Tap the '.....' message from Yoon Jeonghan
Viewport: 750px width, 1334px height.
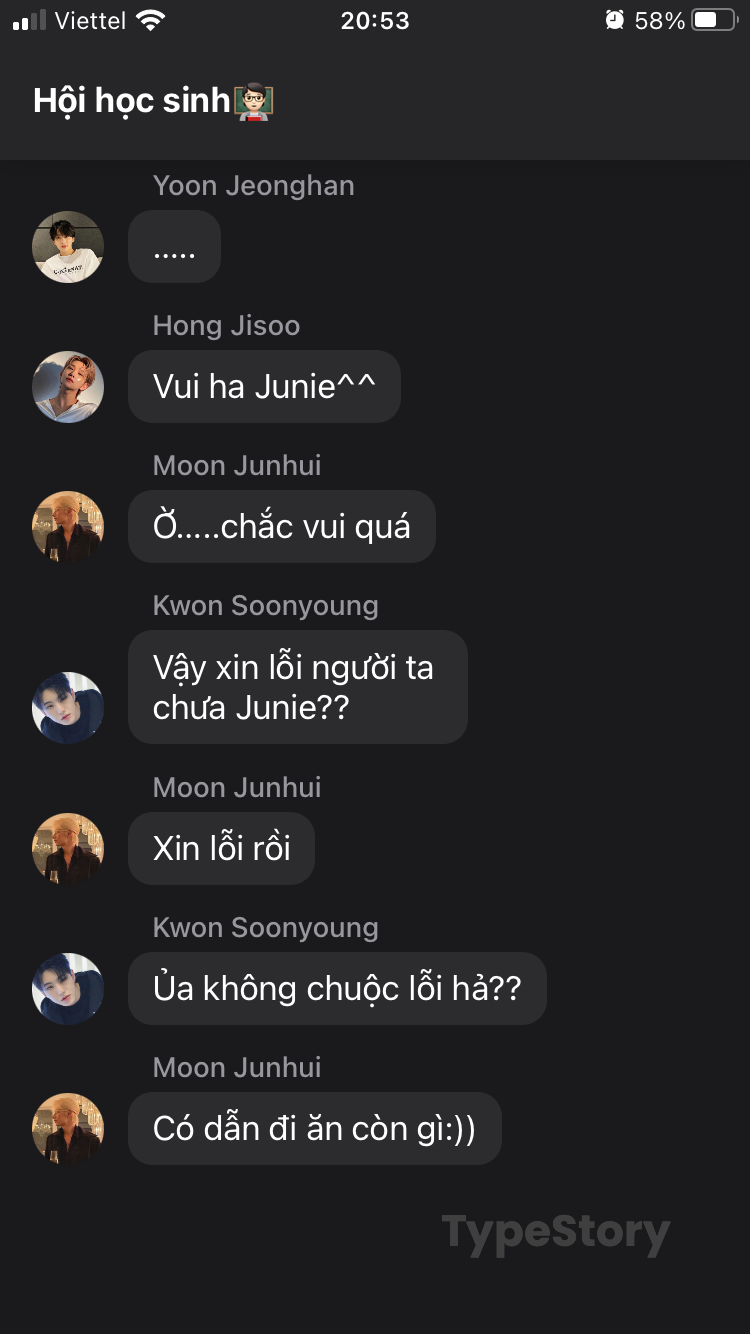174,247
